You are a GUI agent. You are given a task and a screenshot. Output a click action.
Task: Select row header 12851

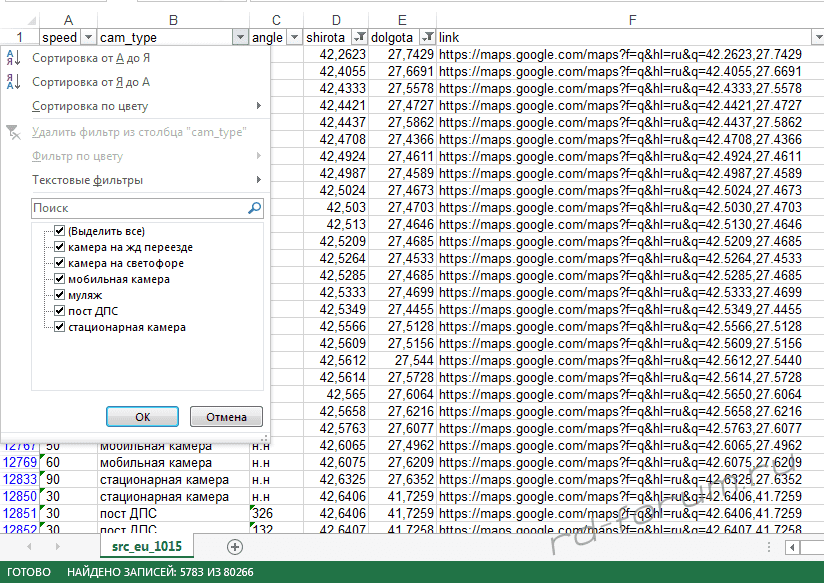point(20,513)
